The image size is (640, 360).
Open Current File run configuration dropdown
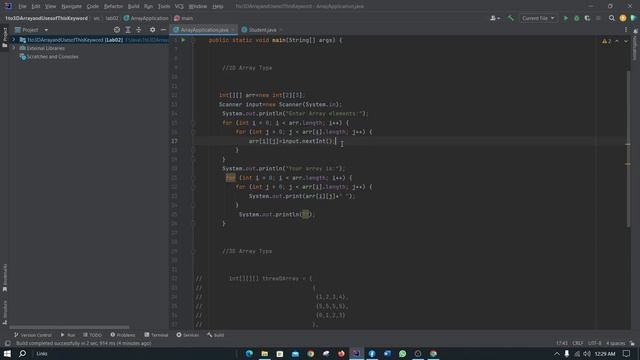coord(538,18)
